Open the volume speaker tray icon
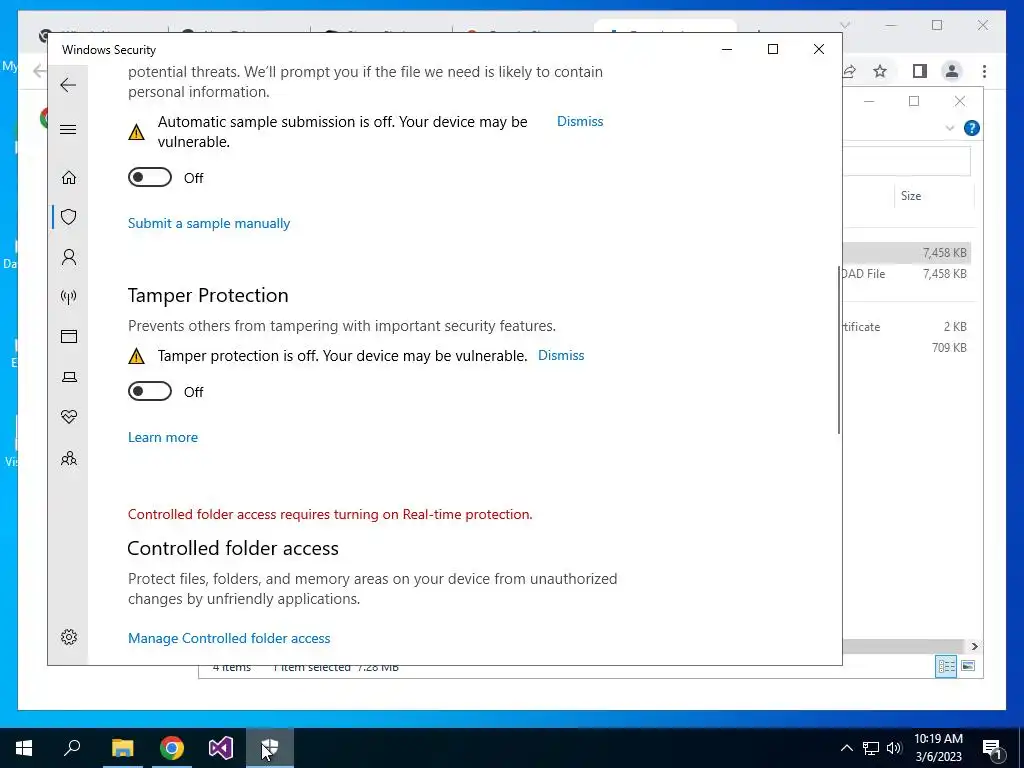 coord(894,748)
